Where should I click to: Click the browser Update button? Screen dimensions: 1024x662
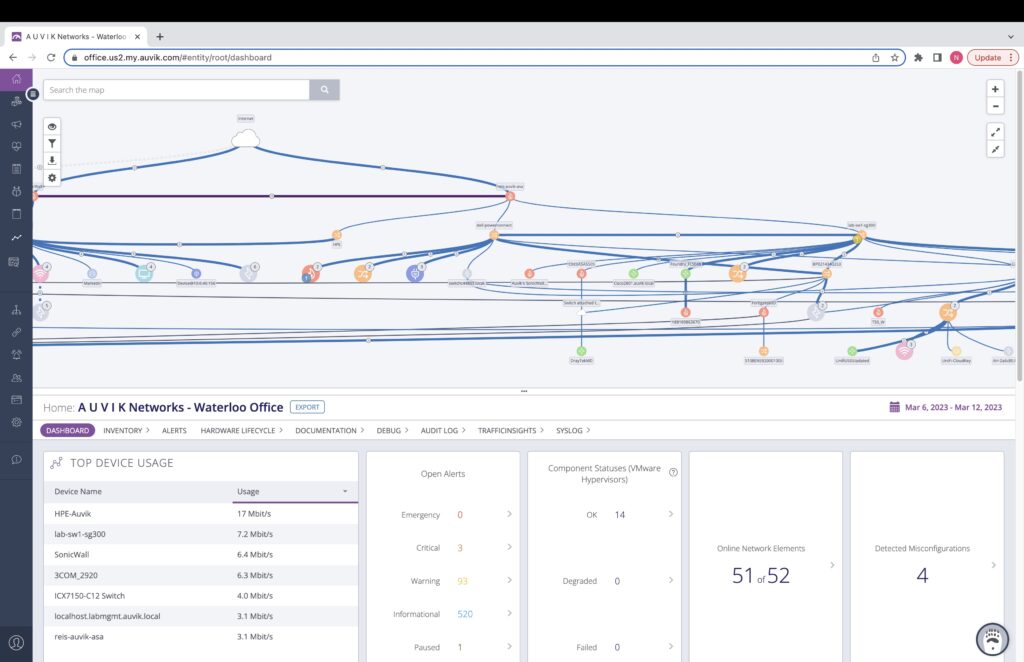tap(992, 57)
